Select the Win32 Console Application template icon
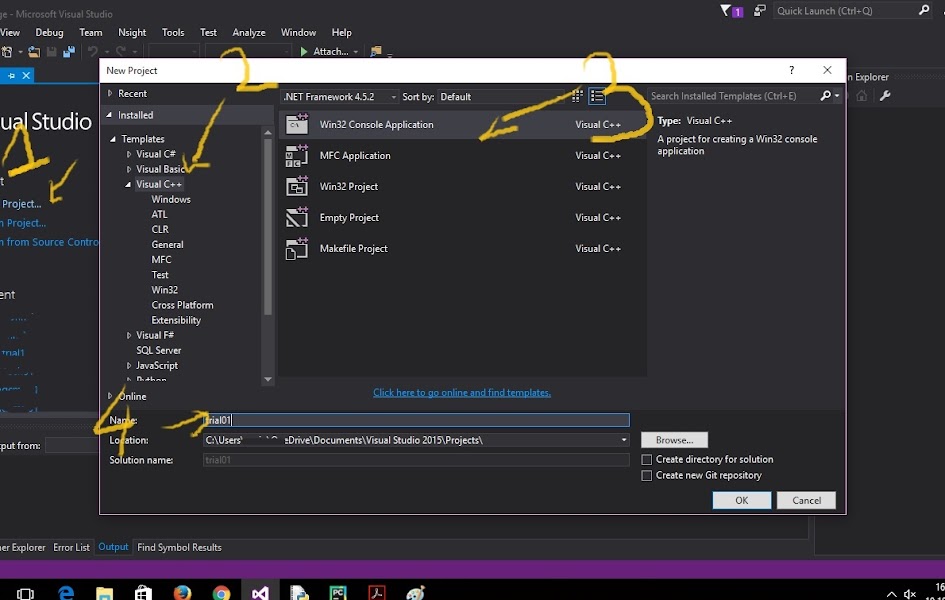The width and height of the screenshot is (945, 600). [x=297, y=124]
